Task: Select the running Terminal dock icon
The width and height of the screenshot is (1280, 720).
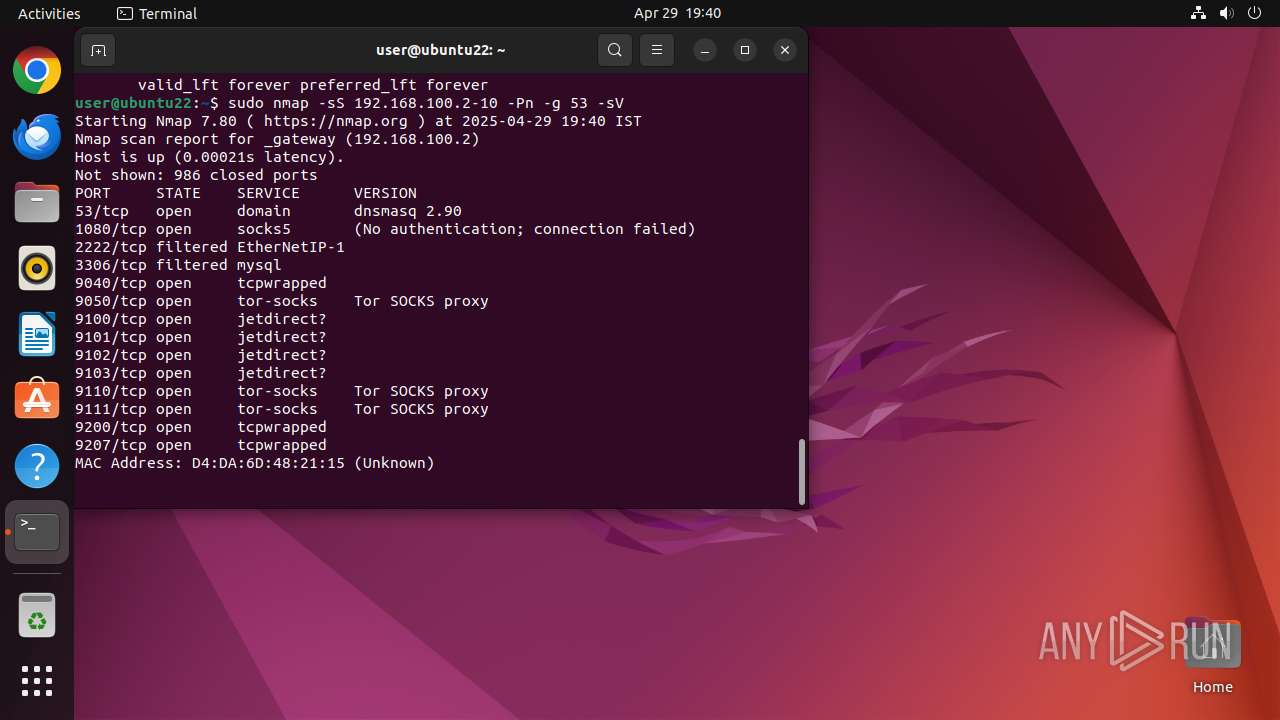Action: coord(37,532)
